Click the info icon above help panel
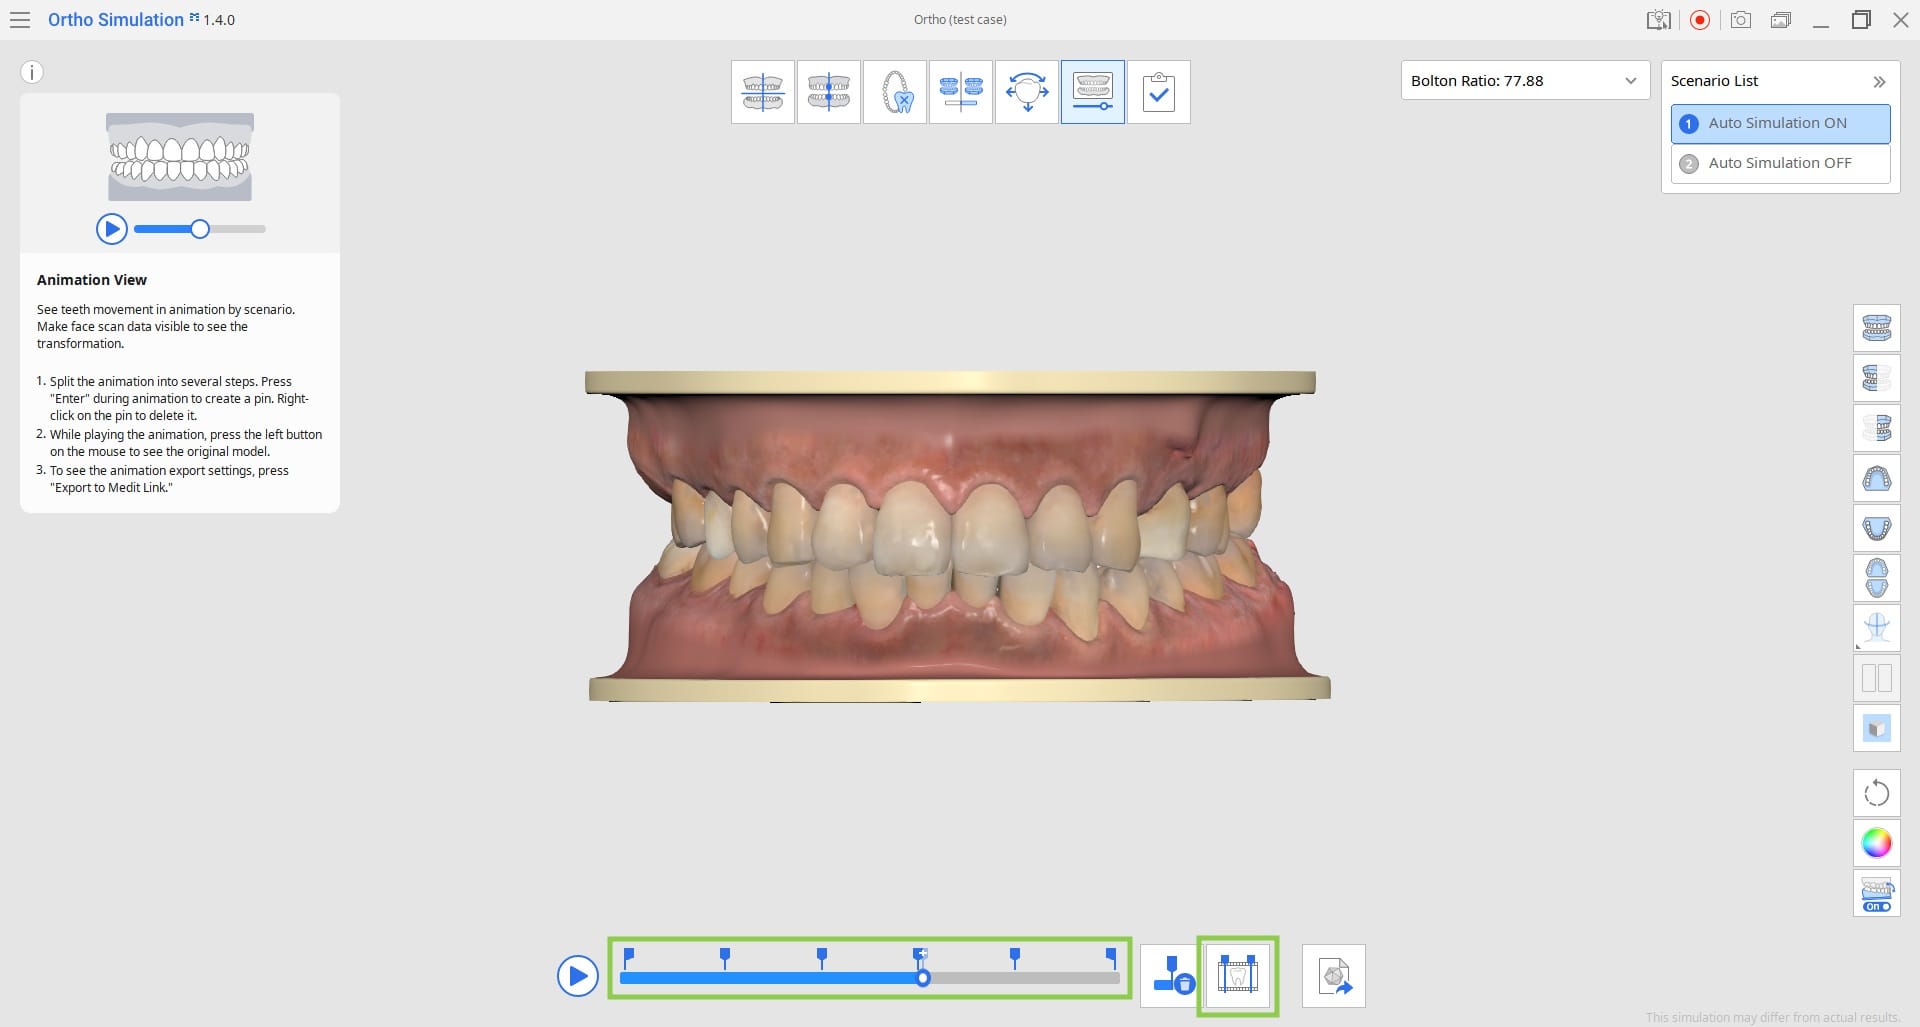Screen dimensions: 1920x1027 pyautogui.click(x=32, y=72)
